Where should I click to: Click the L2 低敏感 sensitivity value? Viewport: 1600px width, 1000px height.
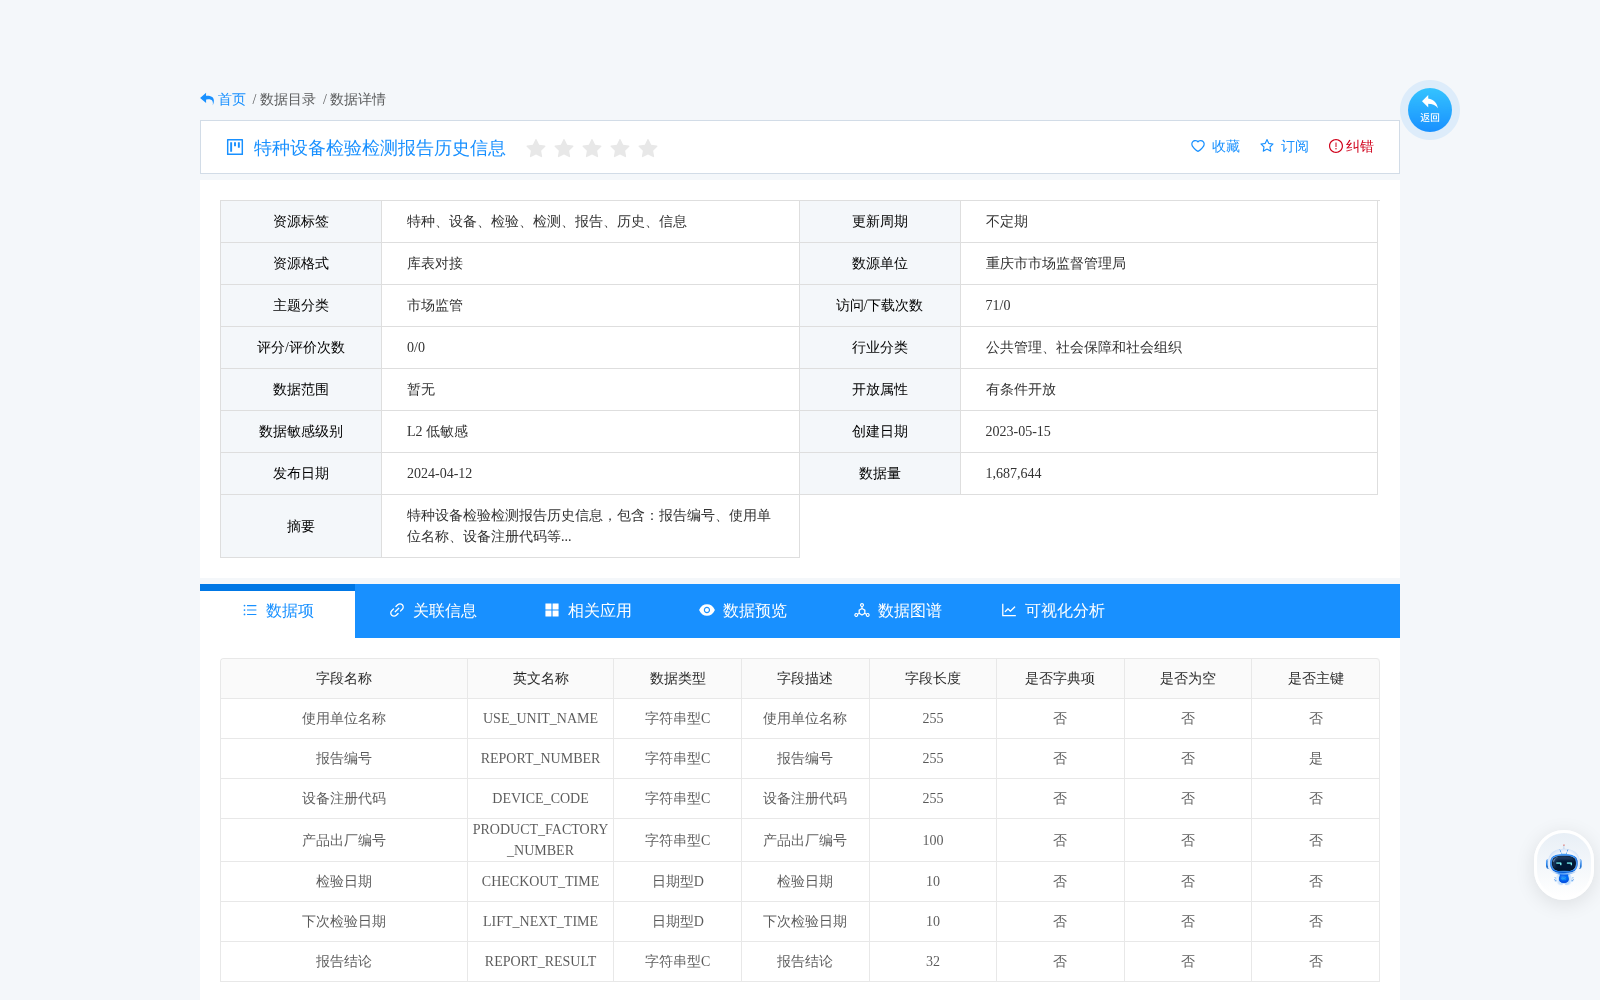(437, 432)
